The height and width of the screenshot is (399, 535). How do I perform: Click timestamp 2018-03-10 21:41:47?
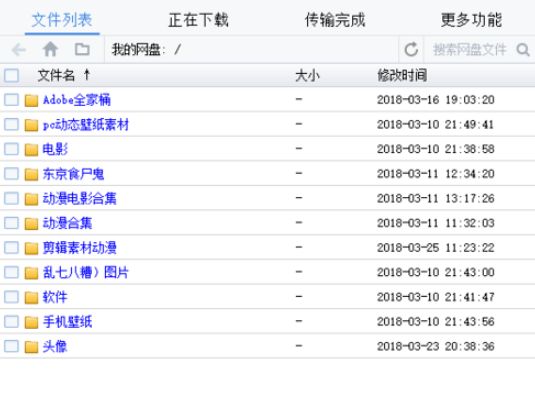436,297
